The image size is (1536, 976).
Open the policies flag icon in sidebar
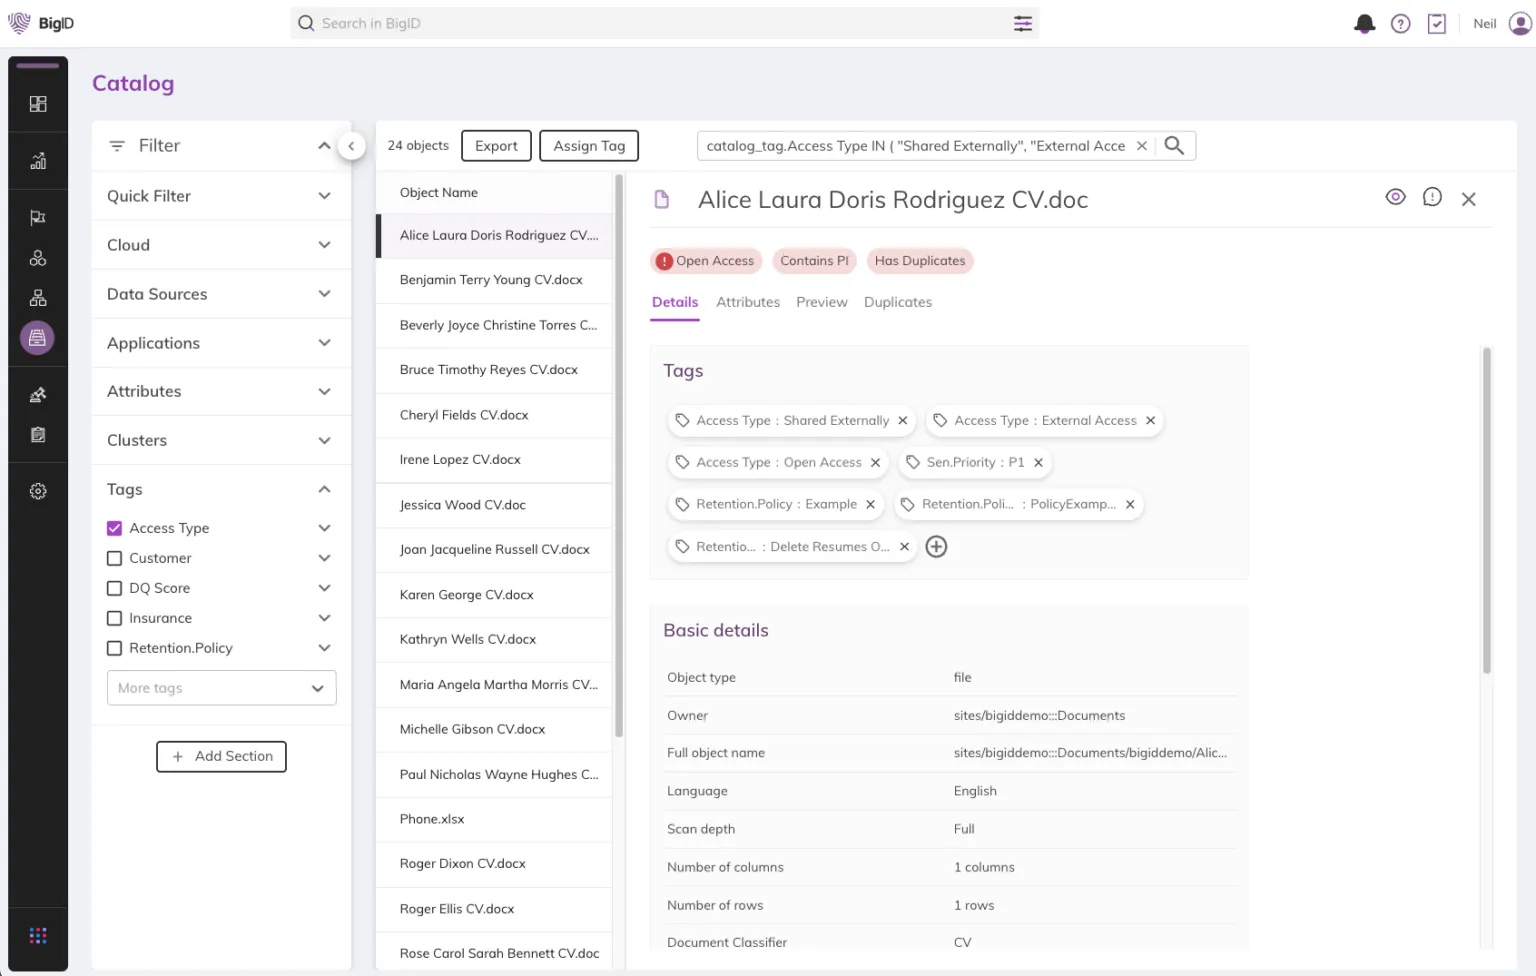click(x=38, y=218)
